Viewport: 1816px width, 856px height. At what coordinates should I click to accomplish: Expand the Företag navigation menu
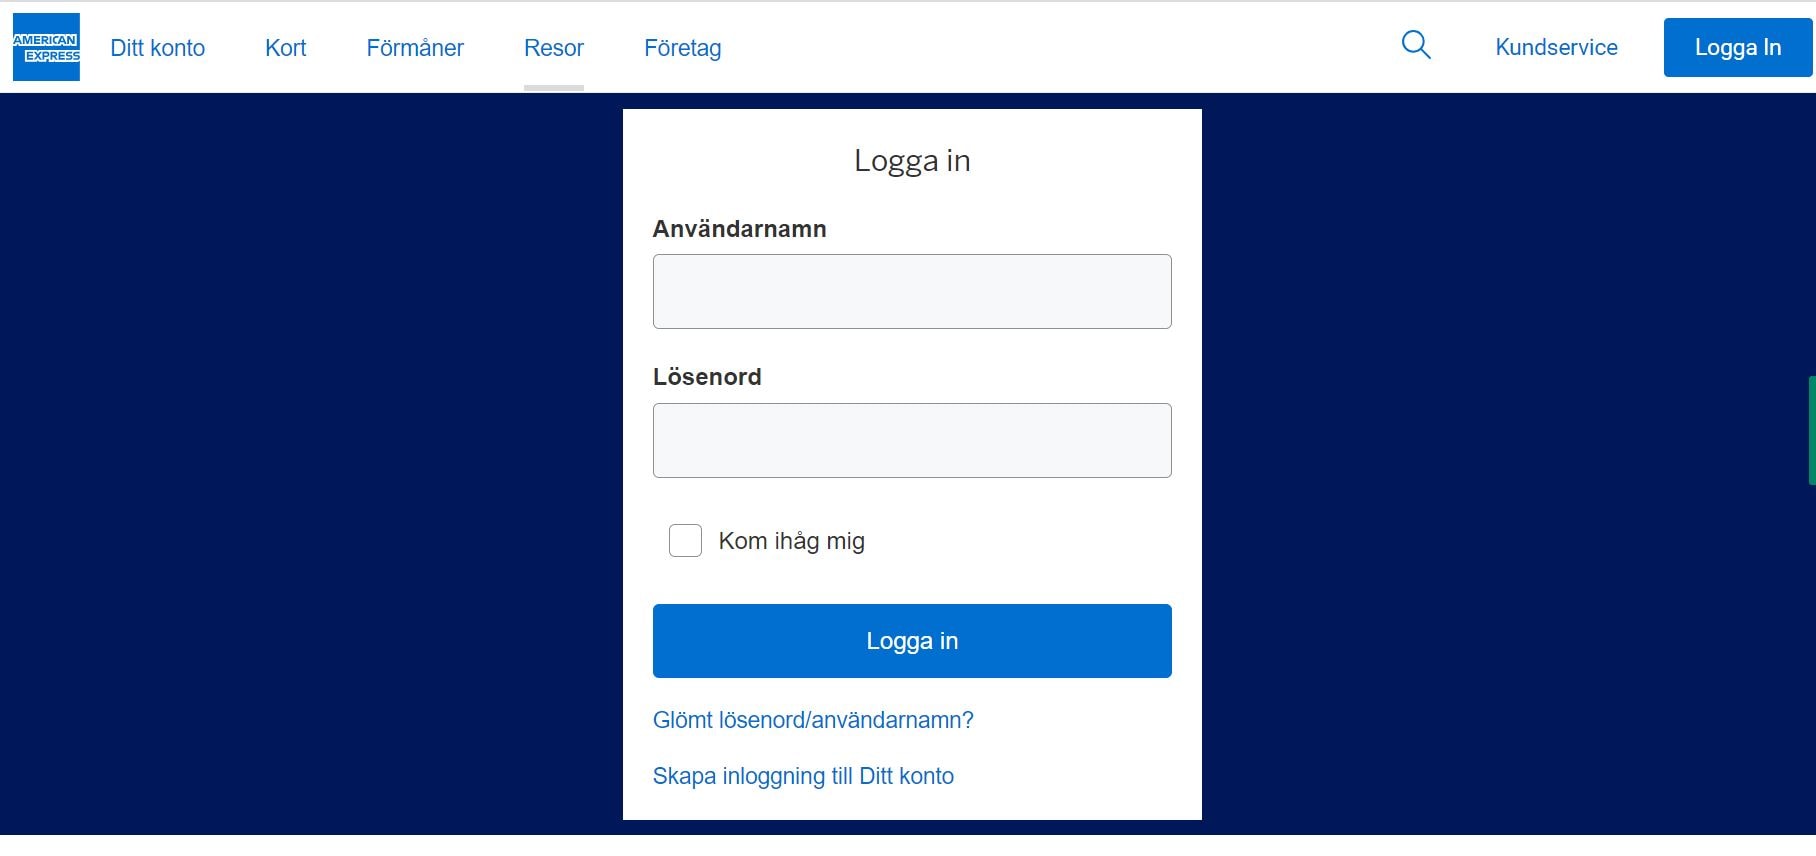coord(682,48)
